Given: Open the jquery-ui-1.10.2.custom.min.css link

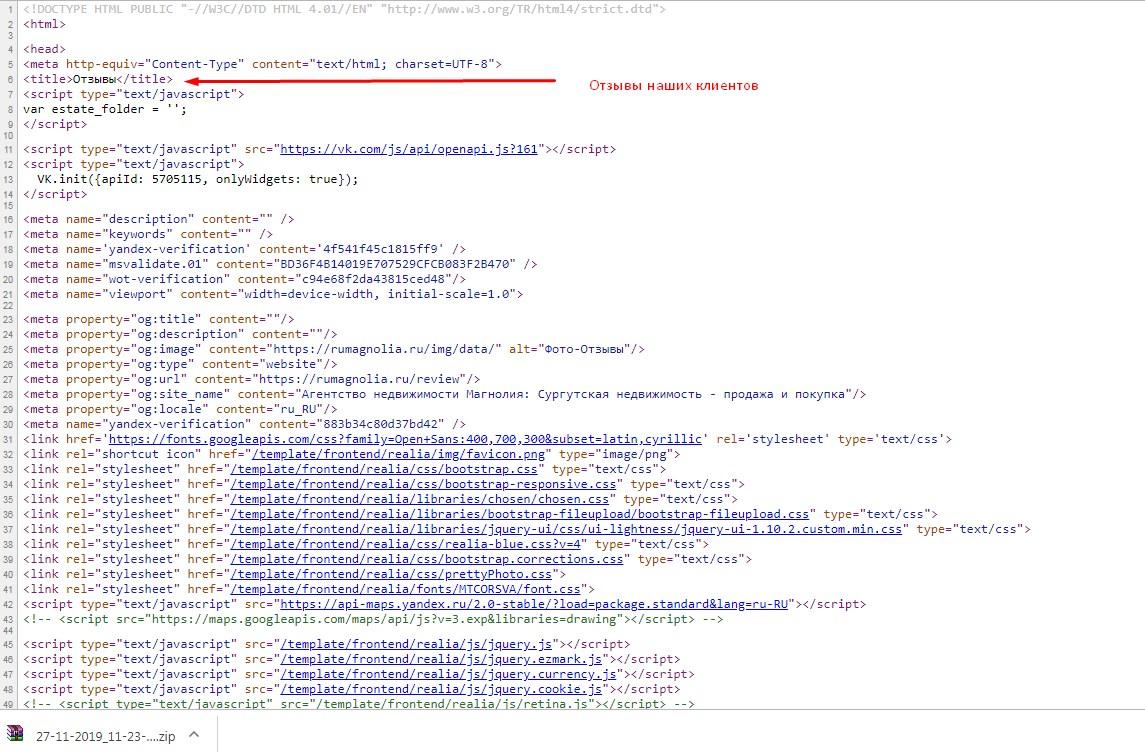Looking at the screenshot, I should point(567,529).
